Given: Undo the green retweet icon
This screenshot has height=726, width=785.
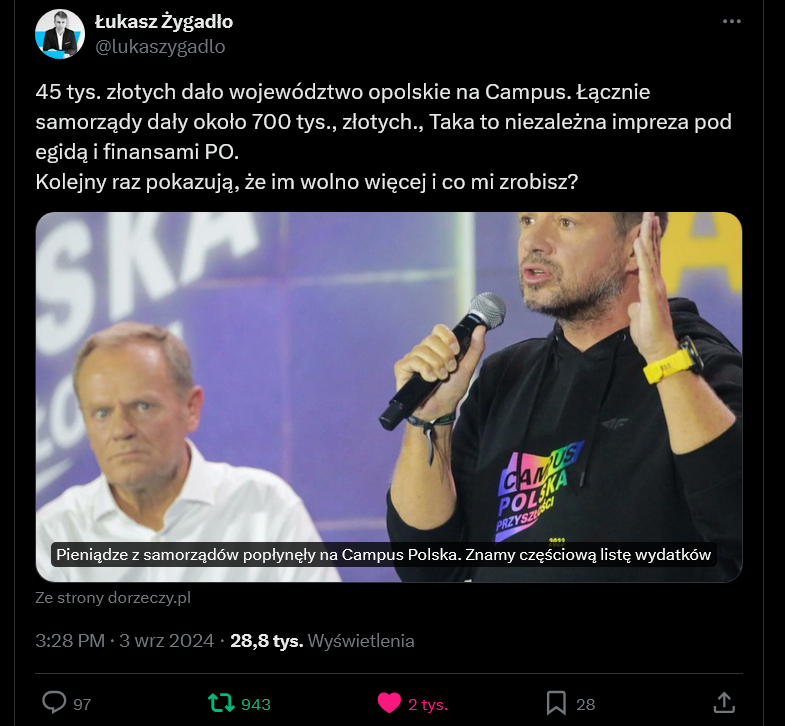Looking at the screenshot, I should (x=221, y=703).
